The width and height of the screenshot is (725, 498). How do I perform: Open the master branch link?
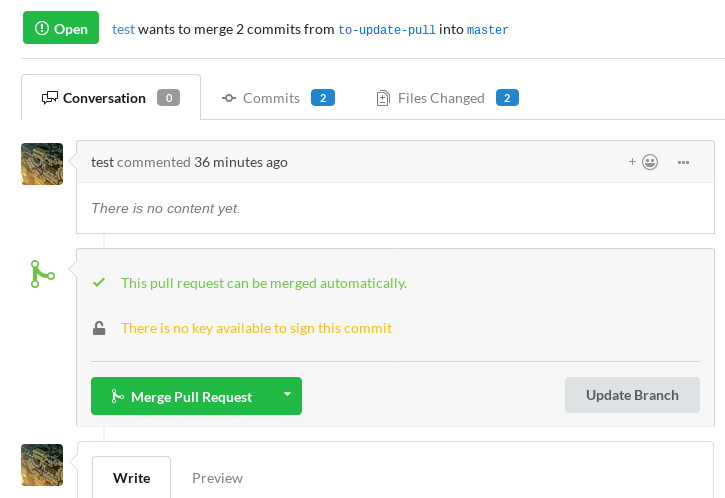488,30
